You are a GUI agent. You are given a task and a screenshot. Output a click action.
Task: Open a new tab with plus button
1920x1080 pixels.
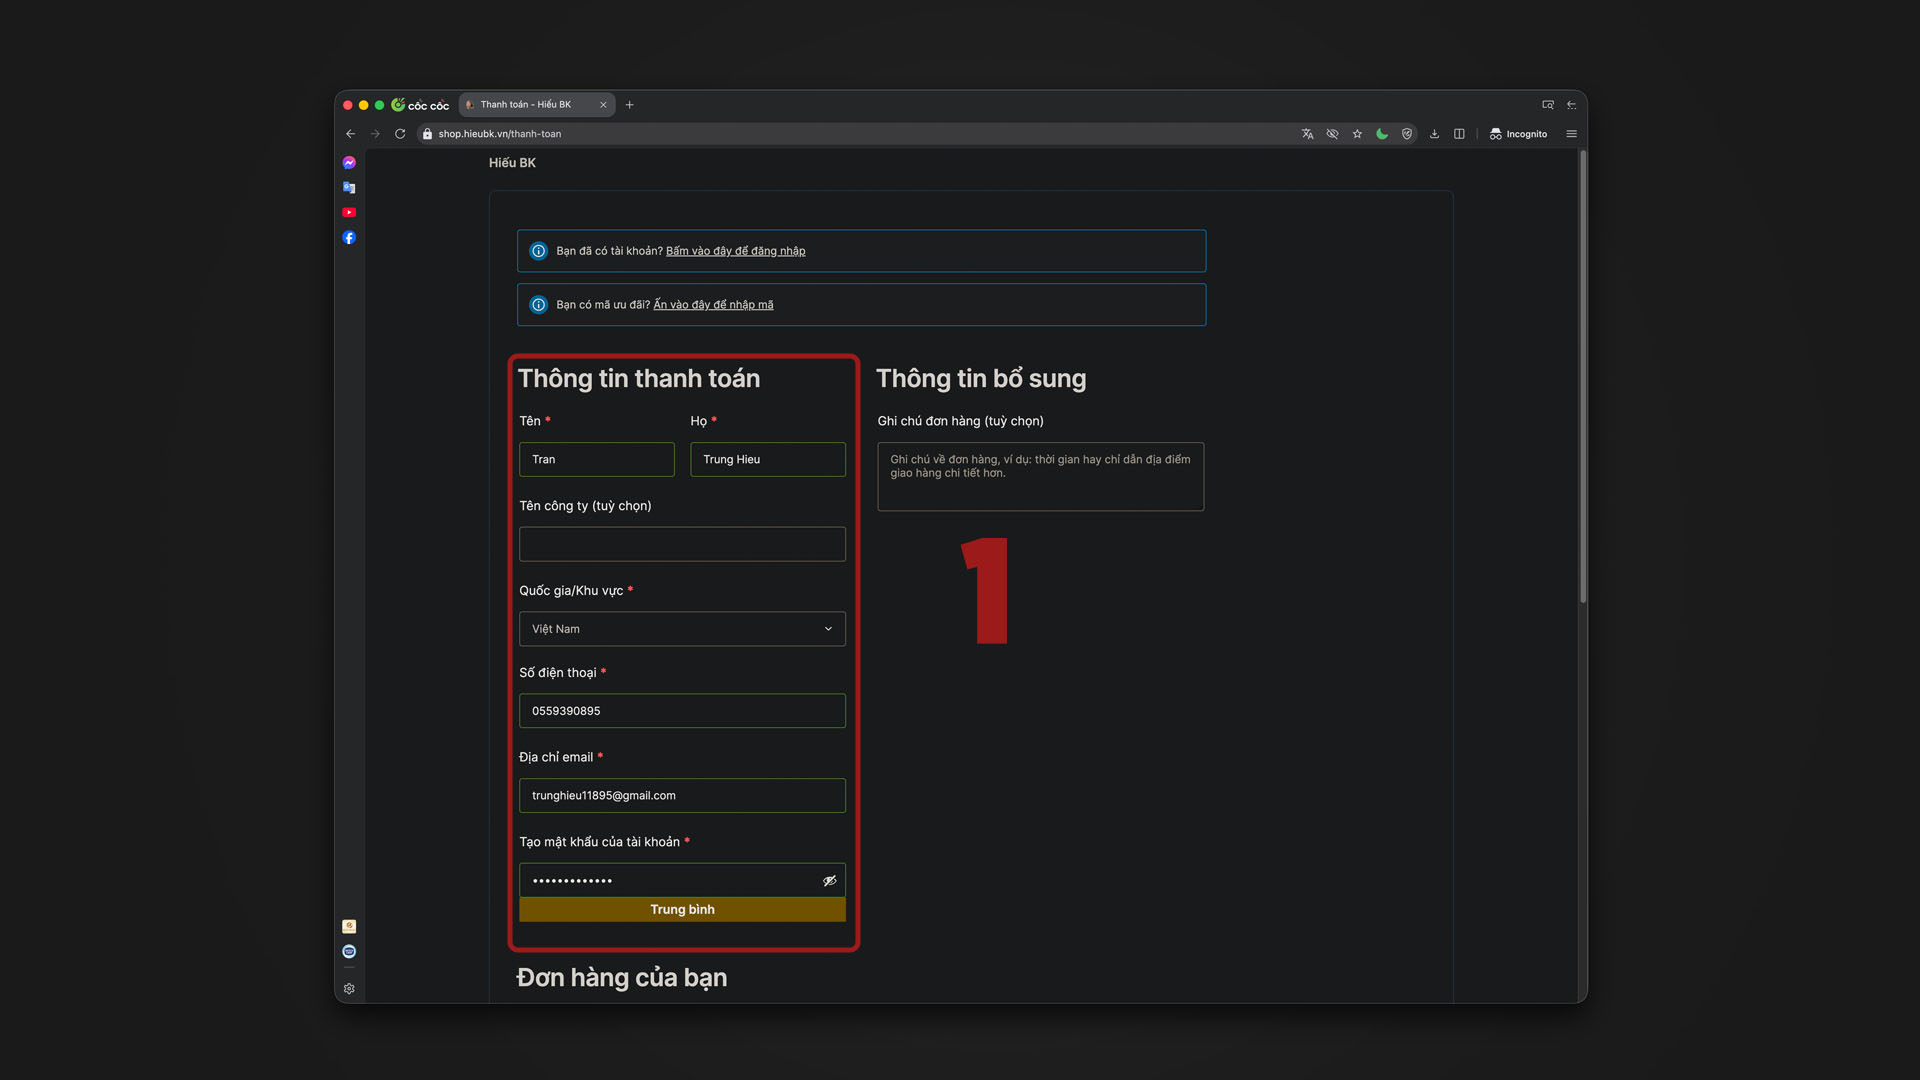click(629, 105)
